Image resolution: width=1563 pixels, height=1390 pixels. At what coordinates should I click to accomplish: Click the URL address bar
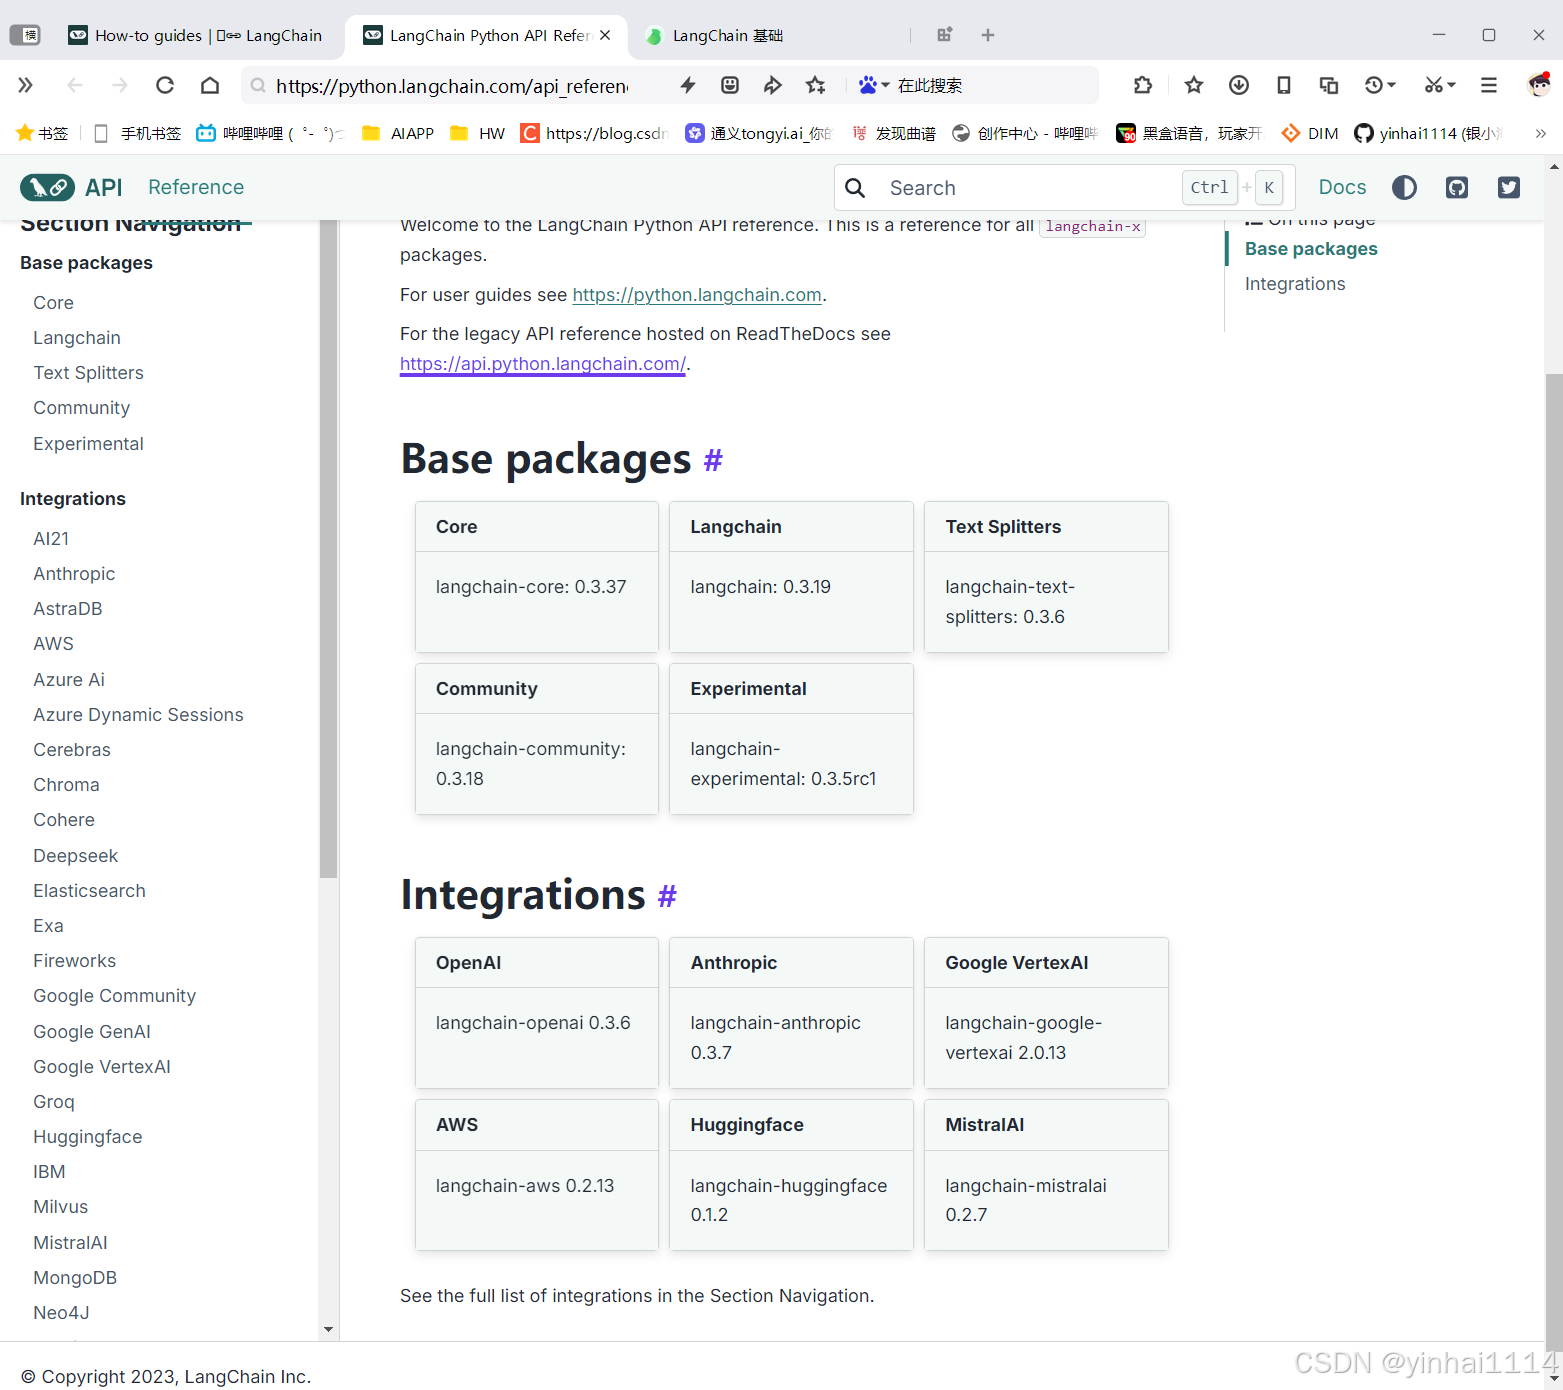point(452,86)
